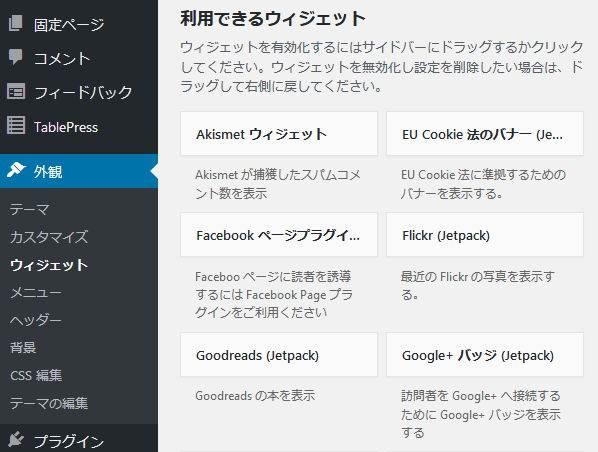Expand the Facebook ページプラグイン widget
The image size is (598, 452).
pyautogui.click(x=279, y=235)
